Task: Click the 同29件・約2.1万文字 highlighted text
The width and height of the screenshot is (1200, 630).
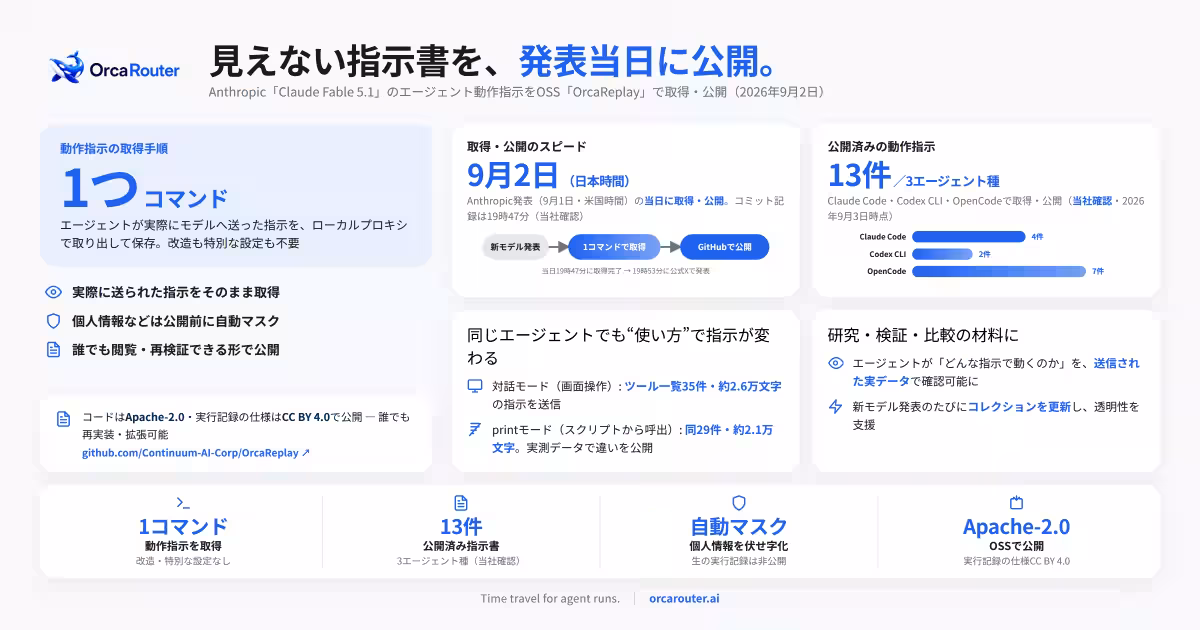Action: 632,438
